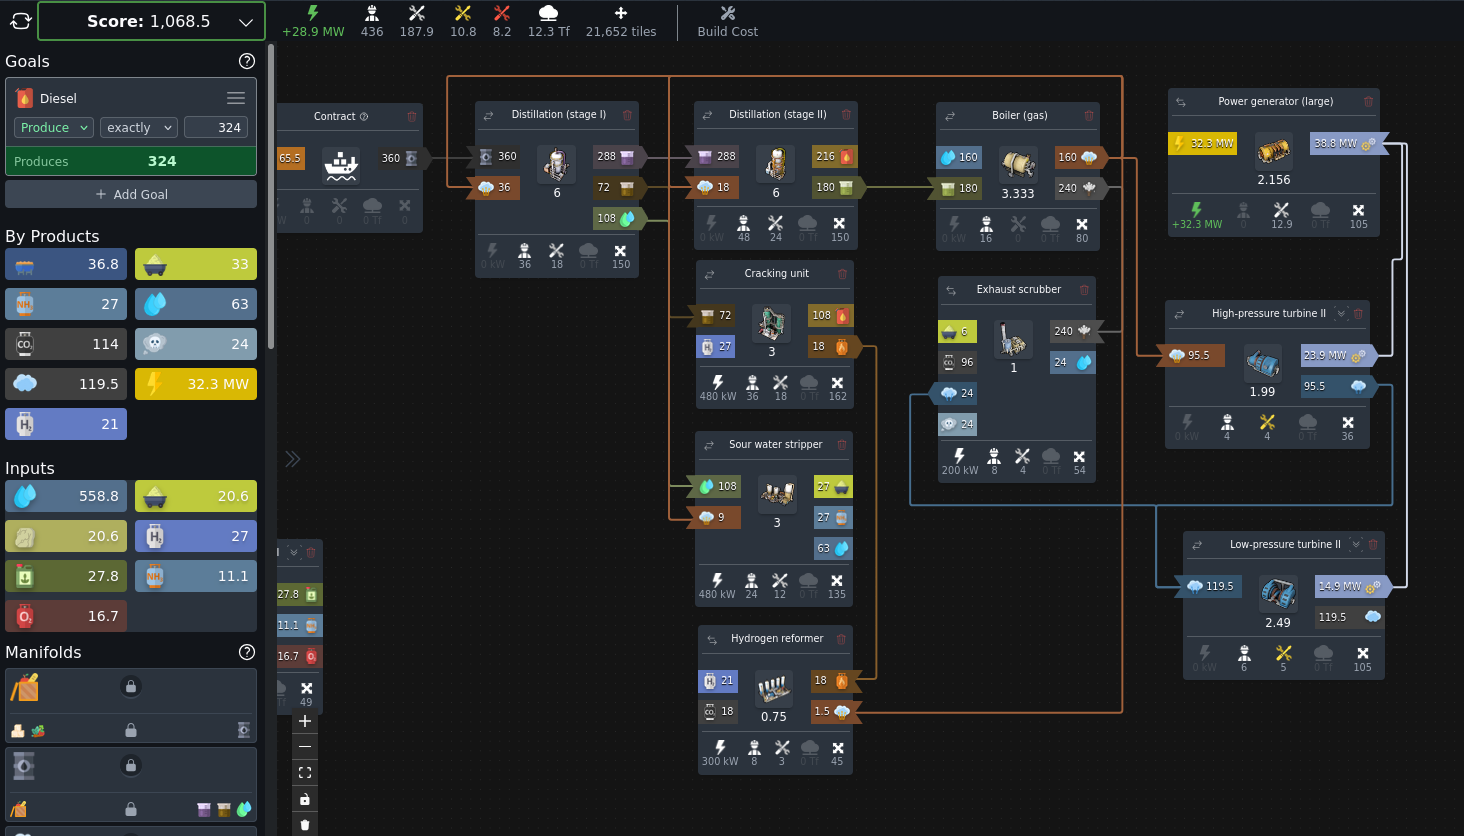
Task: Collapse the sidebar with double chevron
Action: 292,459
